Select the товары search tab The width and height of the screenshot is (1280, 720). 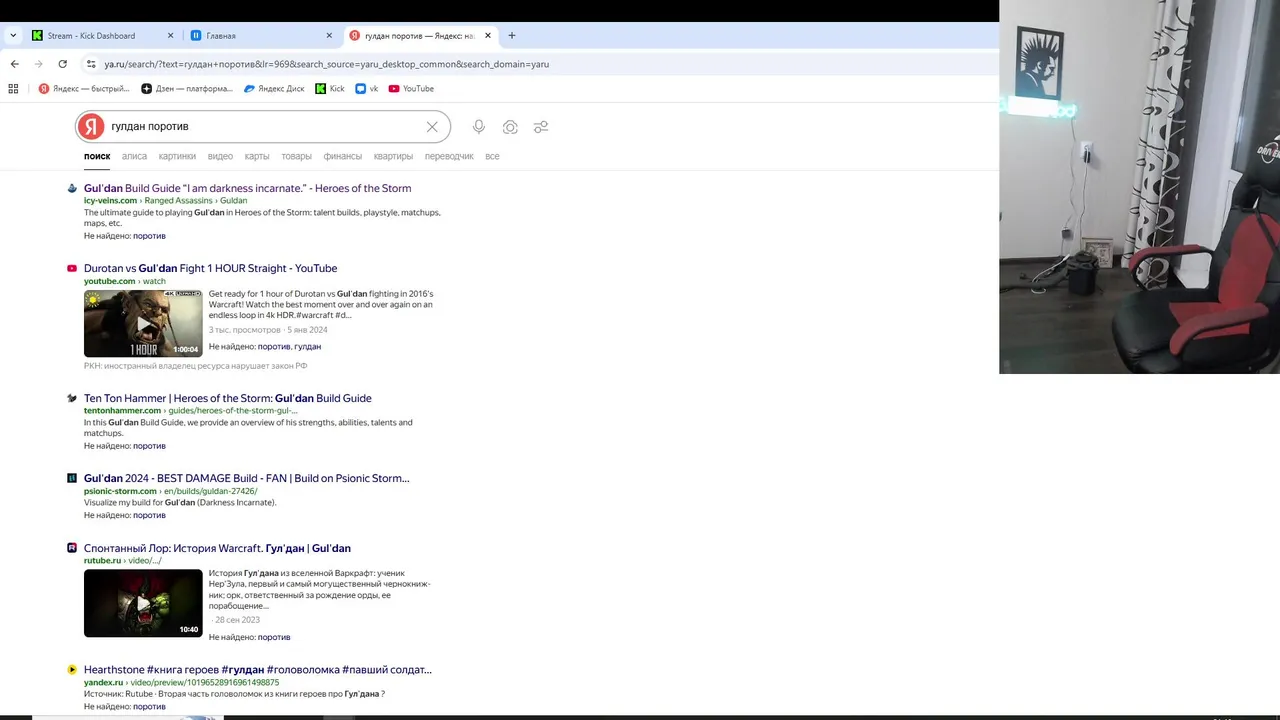click(296, 156)
